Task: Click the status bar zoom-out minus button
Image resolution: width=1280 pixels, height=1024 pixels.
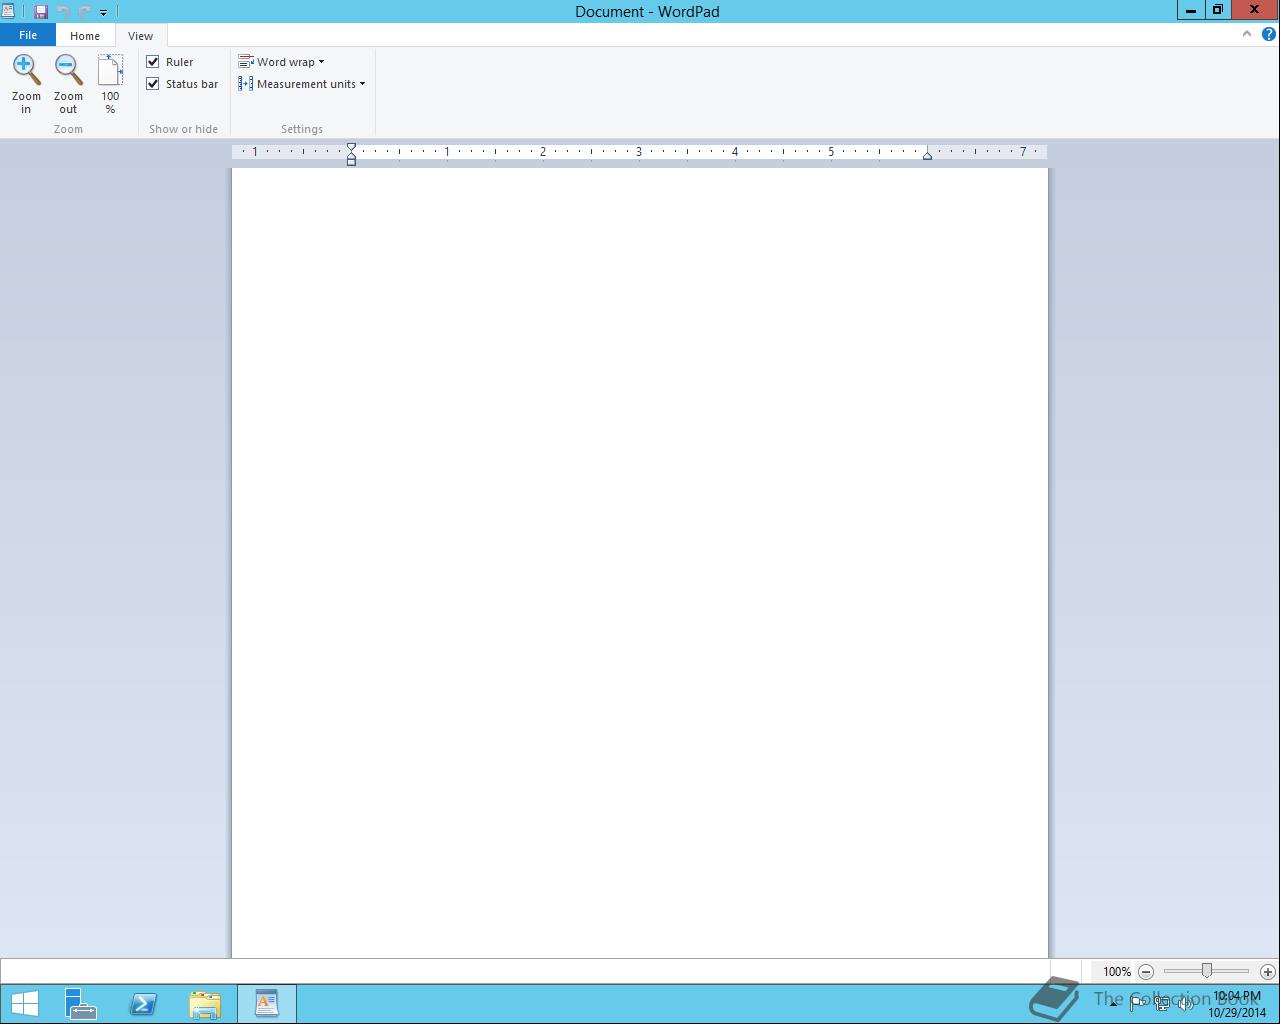Action: tap(1146, 971)
